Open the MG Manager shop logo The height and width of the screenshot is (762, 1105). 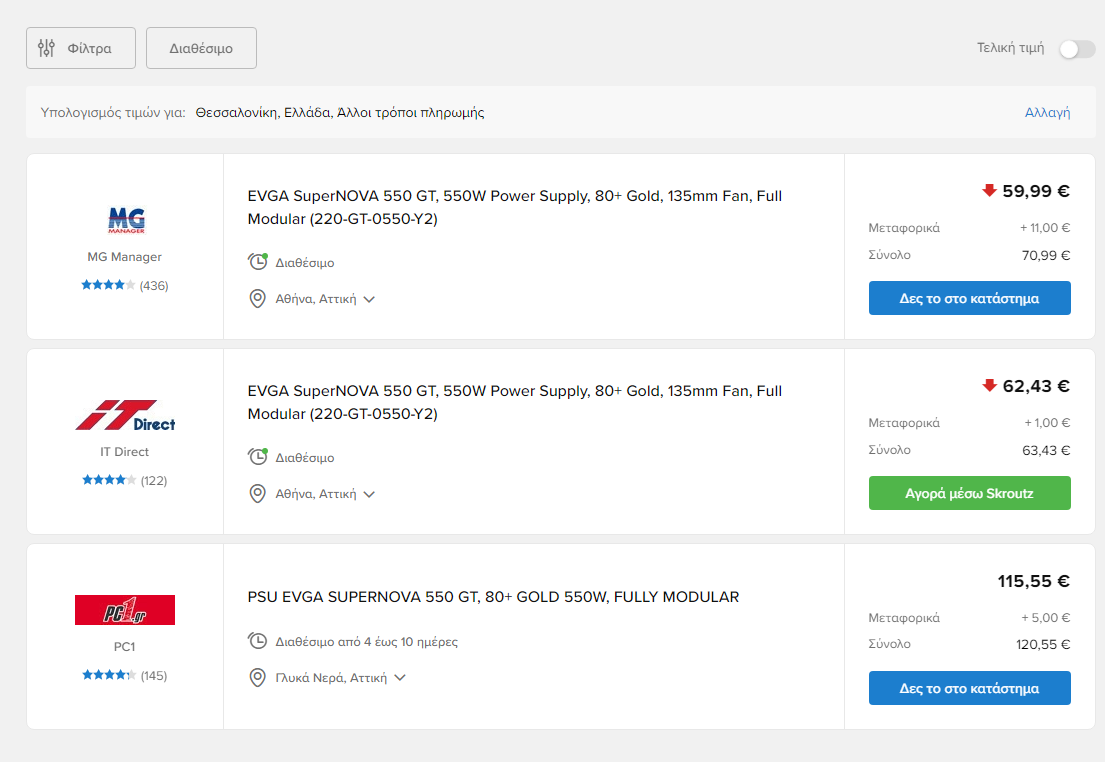pyautogui.click(x=126, y=220)
